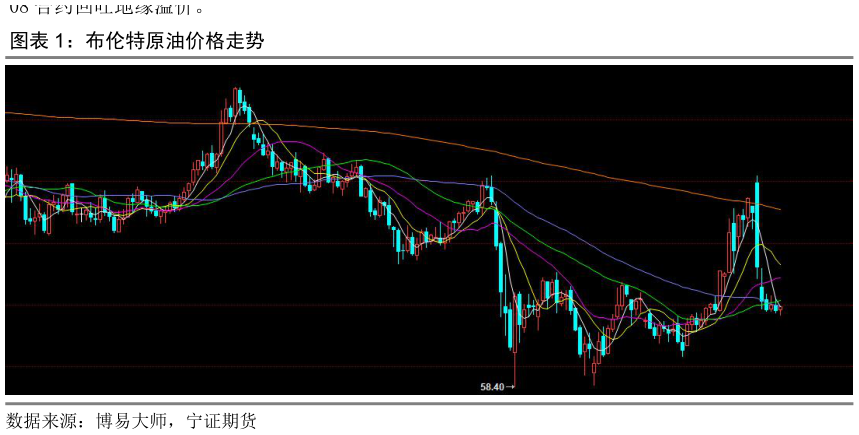Click the highest candlestick at the left peak

(237, 98)
